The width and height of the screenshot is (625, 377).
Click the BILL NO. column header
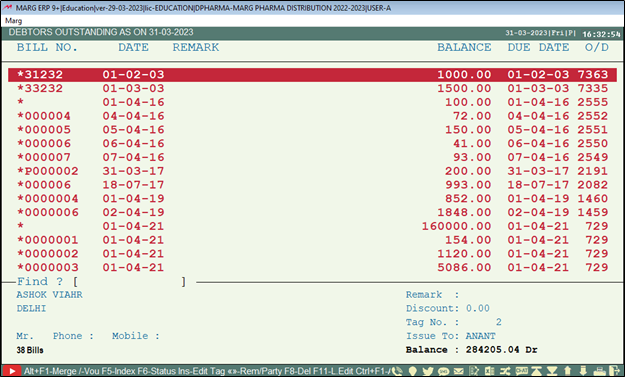click(x=47, y=47)
